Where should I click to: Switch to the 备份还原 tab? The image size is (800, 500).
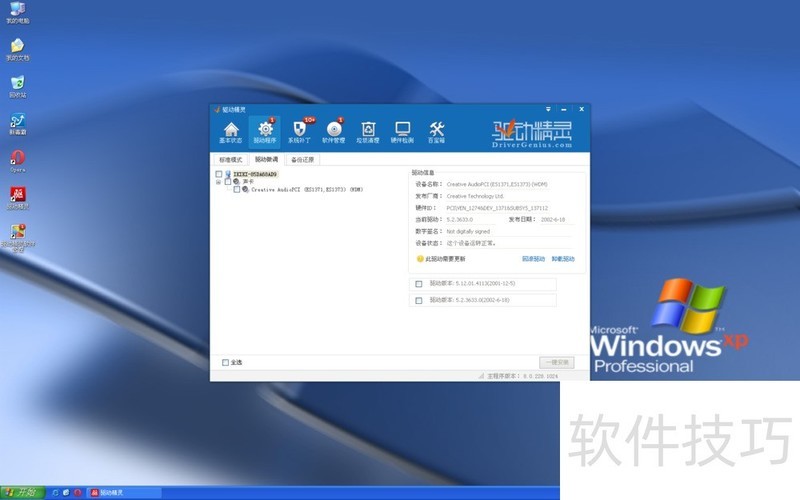coord(301,159)
